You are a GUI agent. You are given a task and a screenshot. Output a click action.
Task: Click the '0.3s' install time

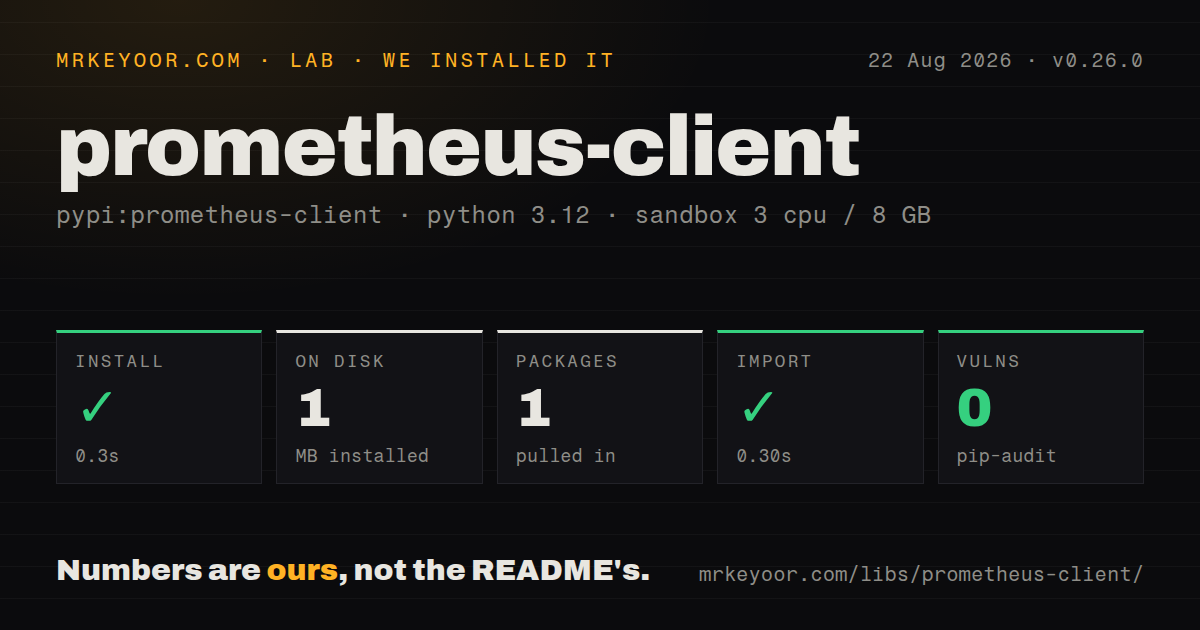point(97,456)
